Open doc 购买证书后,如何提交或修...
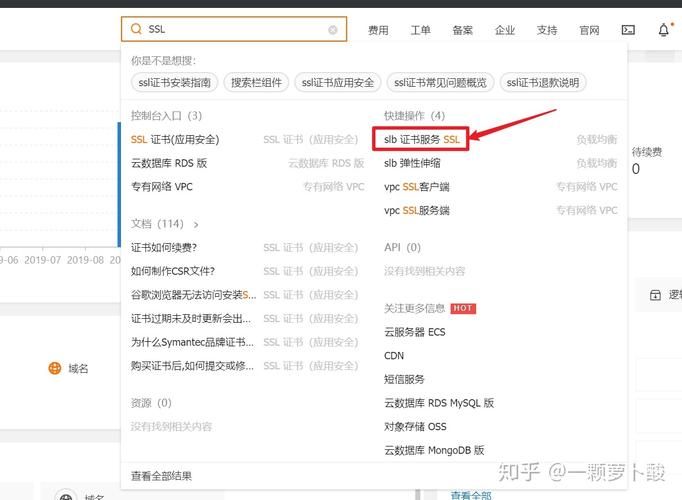The width and height of the screenshot is (682, 500). (x=192, y=366)
